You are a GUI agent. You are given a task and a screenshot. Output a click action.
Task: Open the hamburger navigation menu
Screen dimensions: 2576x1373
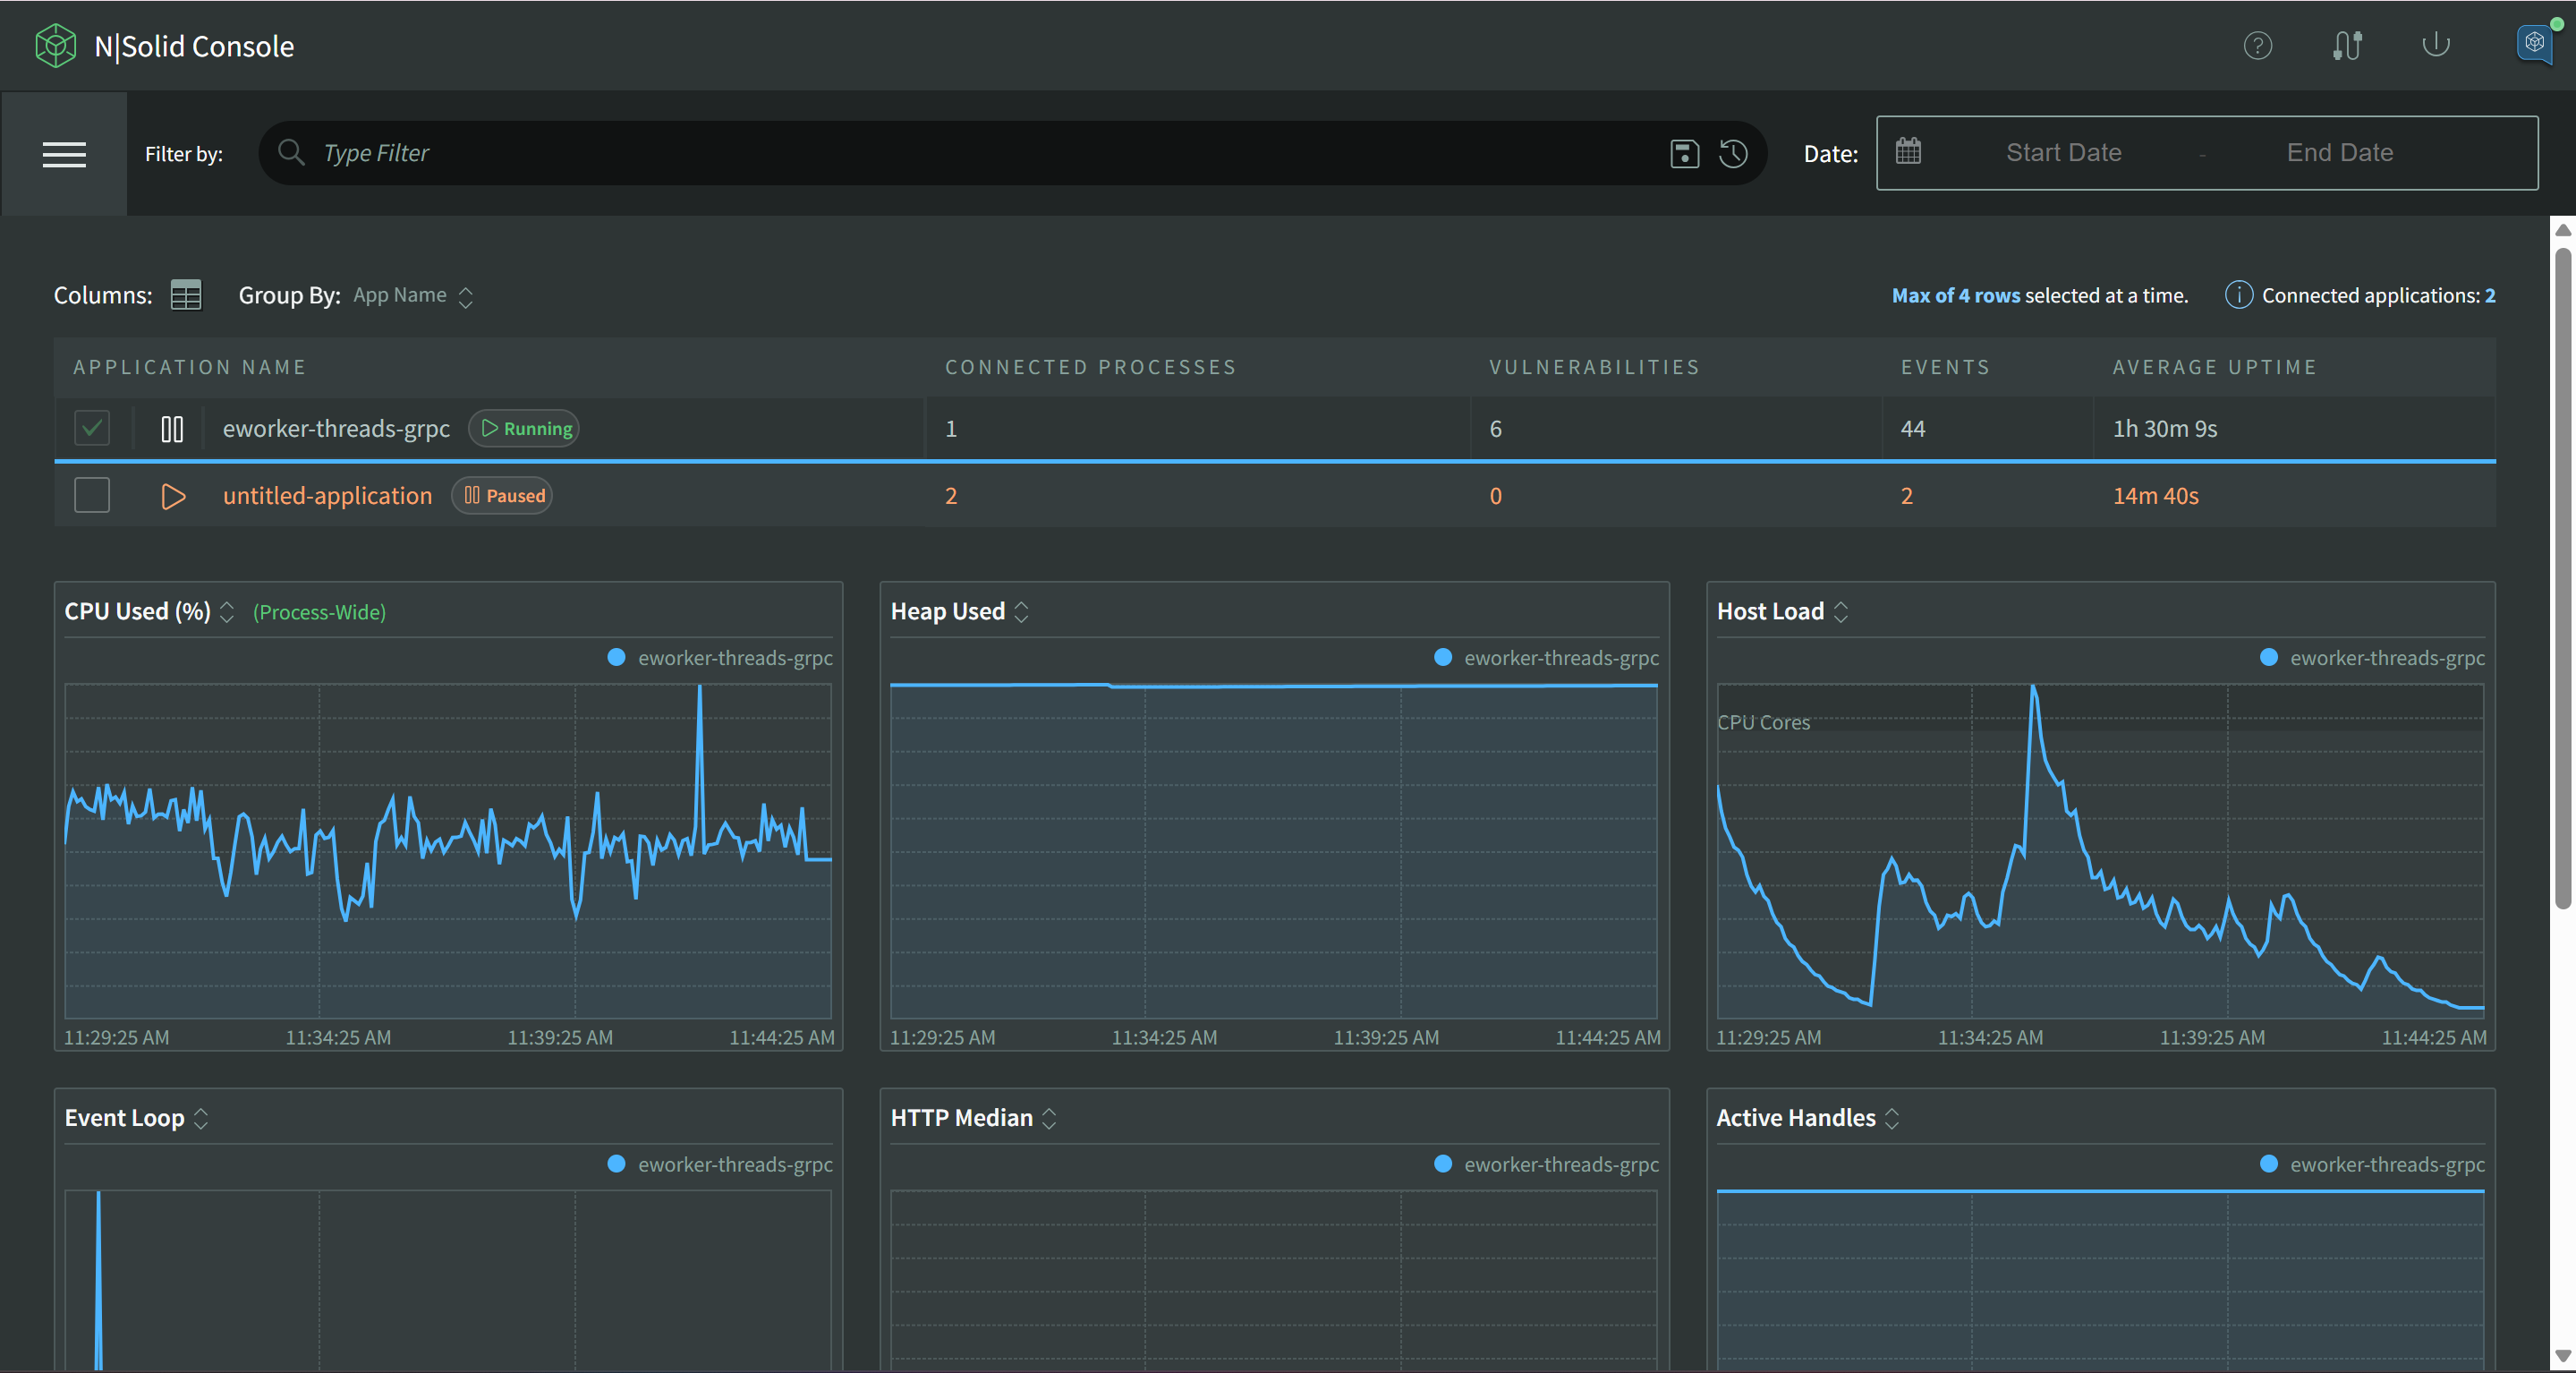(64, 154)
